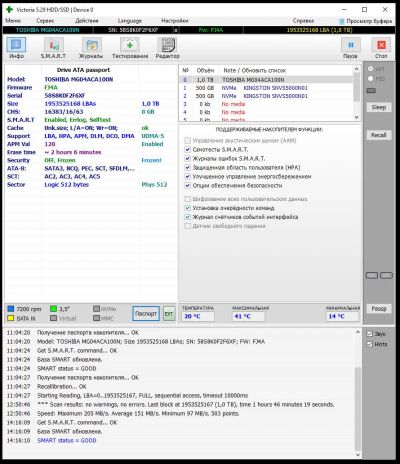The image size is (400, 464).
Task: Click the green cross Victoria app icon
Action: pyautogui.click(x=9, y=10)
